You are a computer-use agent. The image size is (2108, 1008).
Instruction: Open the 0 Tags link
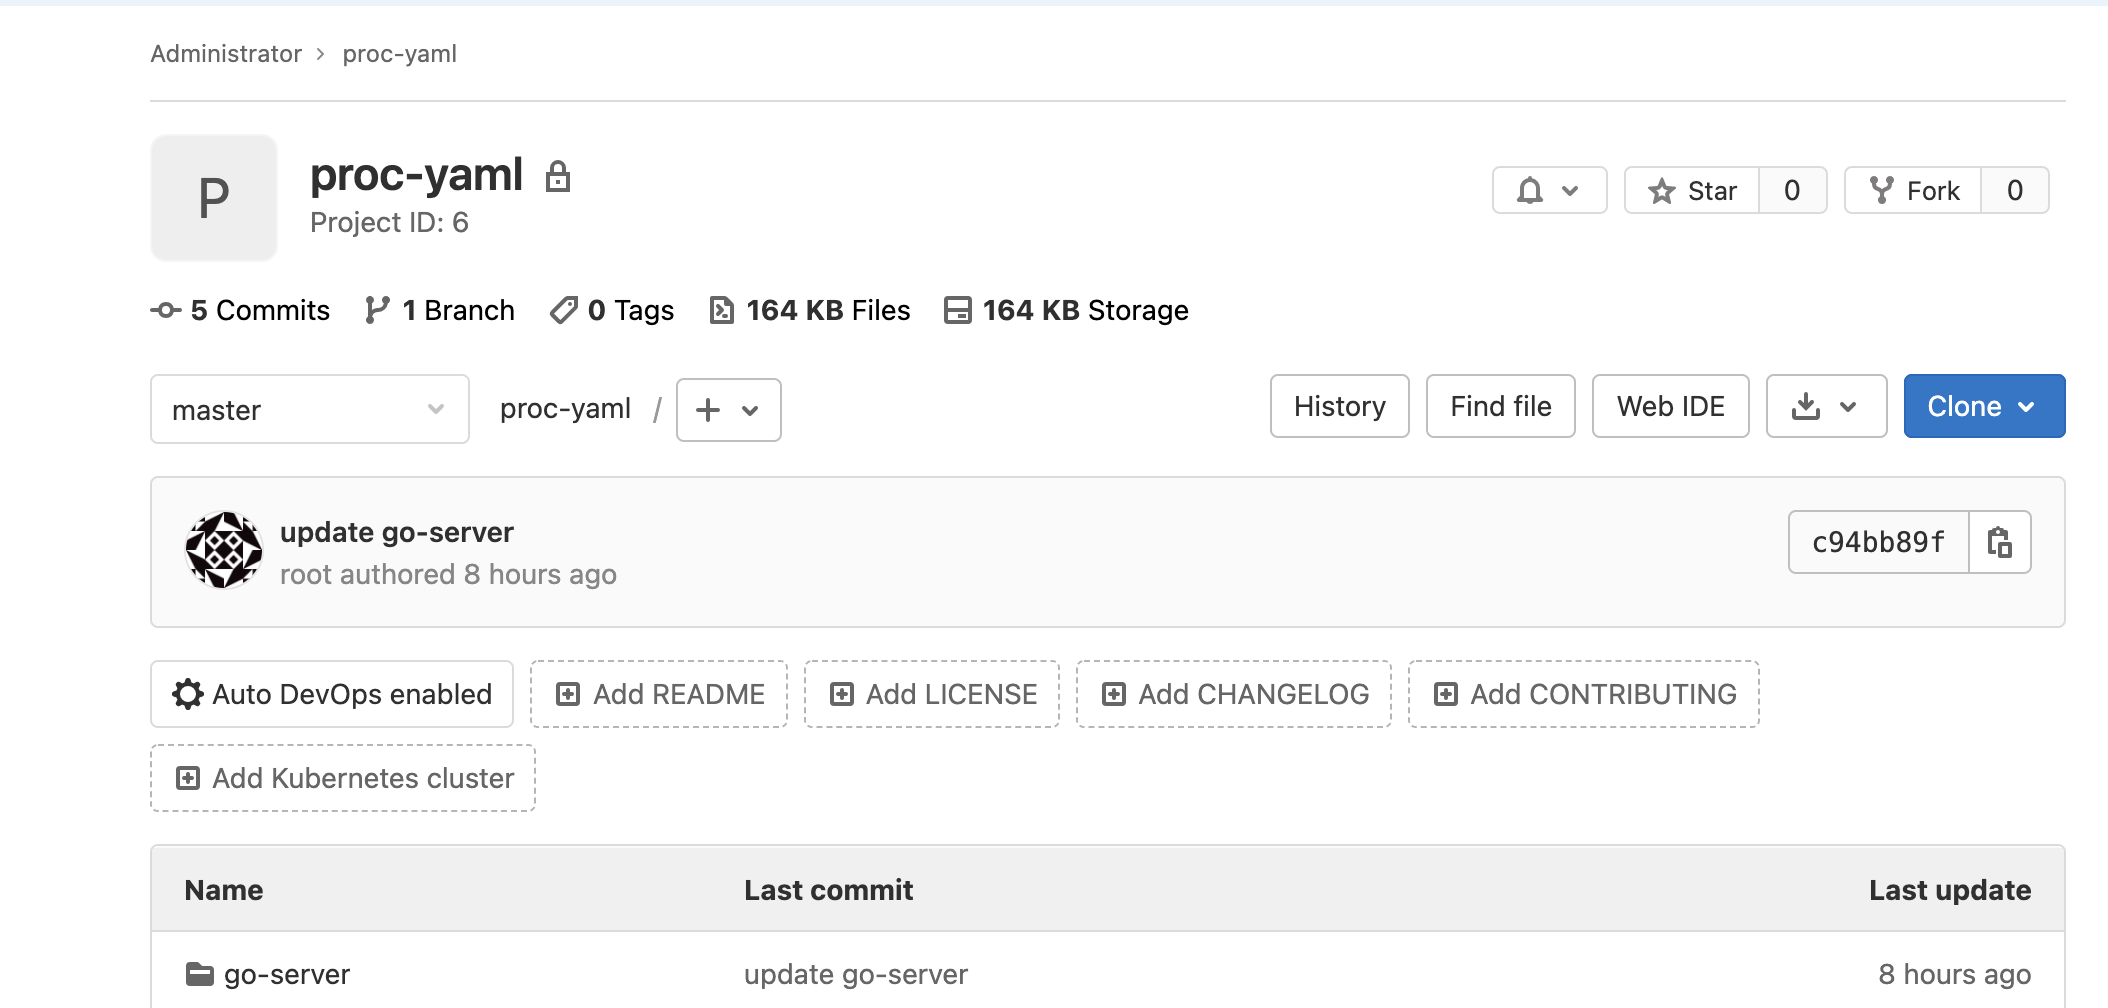(x=629, y=310)
